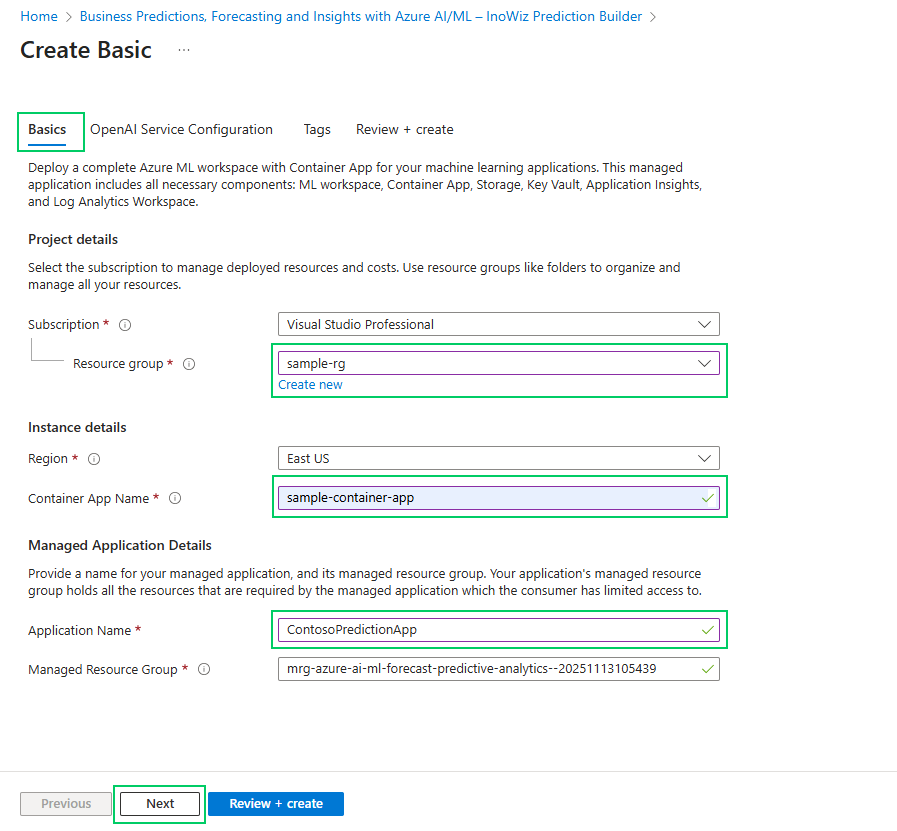This screenshot has height=831, width=897.
Task: Click the InoWiz Prediction Builder breadcrumb link
Action: (x=360, y=17)
